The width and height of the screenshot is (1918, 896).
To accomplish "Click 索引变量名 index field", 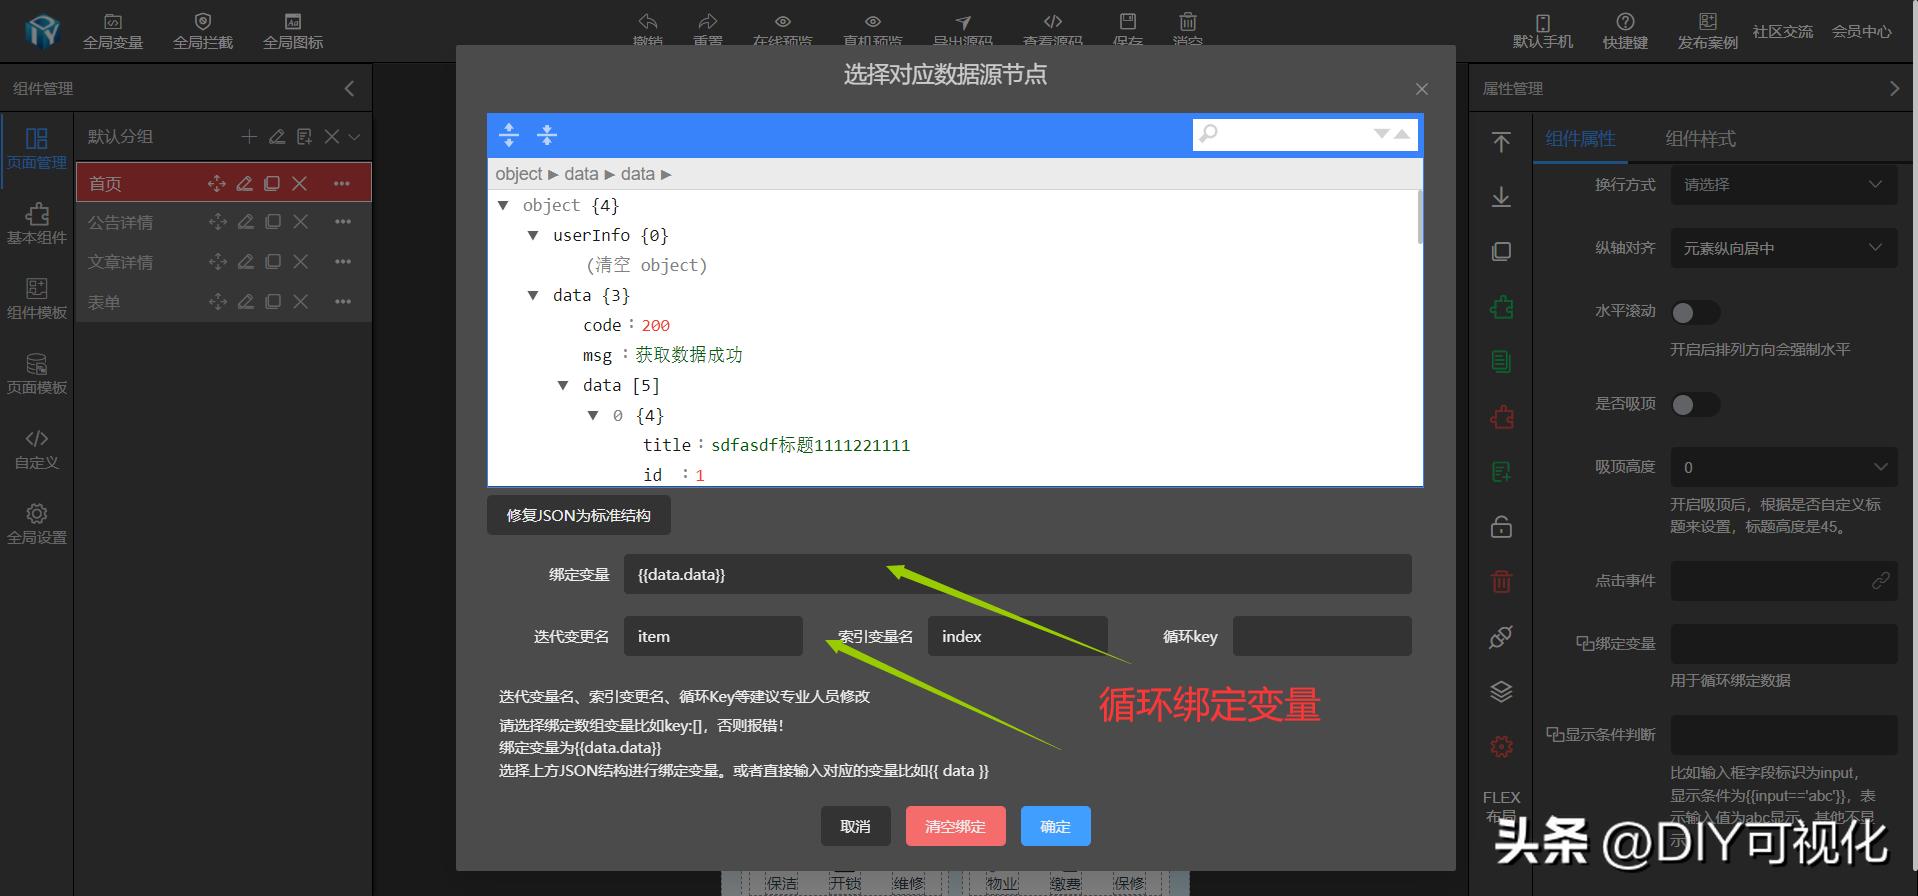I will click(1017, 636).
